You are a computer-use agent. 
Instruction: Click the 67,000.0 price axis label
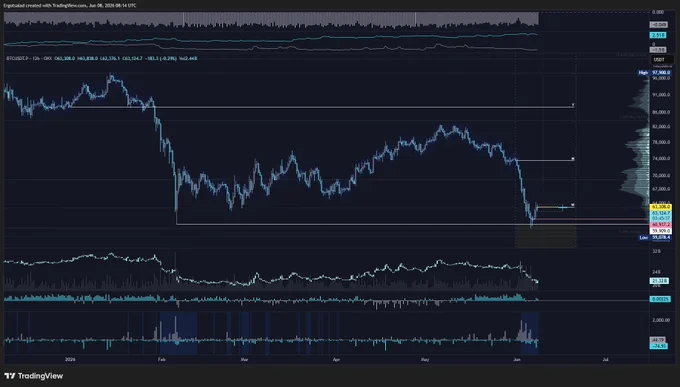(x=661, y=189)
